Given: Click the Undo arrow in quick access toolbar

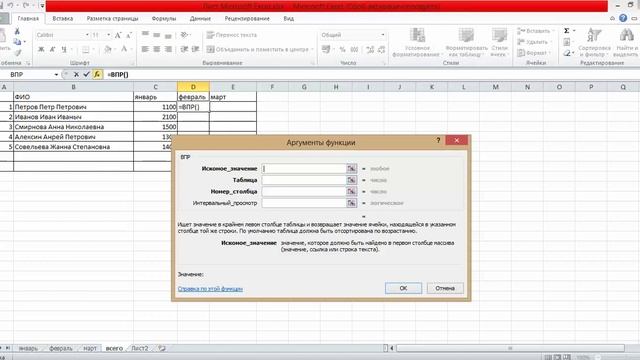Looking at the screenshot, I should click(x=11, y=5).
